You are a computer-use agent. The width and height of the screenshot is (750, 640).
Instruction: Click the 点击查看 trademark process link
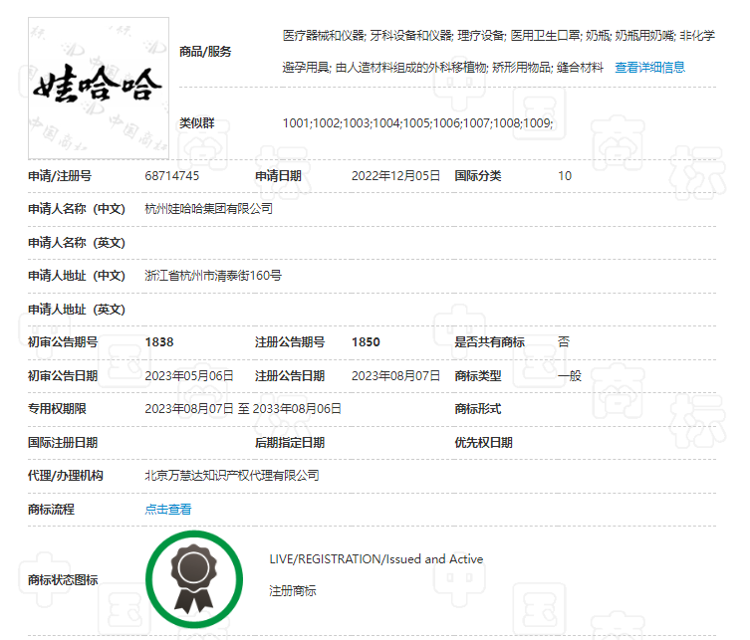pos(168,509)
